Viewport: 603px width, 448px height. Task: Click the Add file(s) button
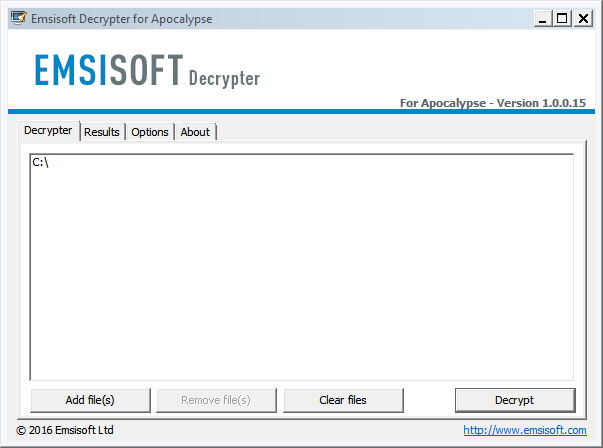90,400
